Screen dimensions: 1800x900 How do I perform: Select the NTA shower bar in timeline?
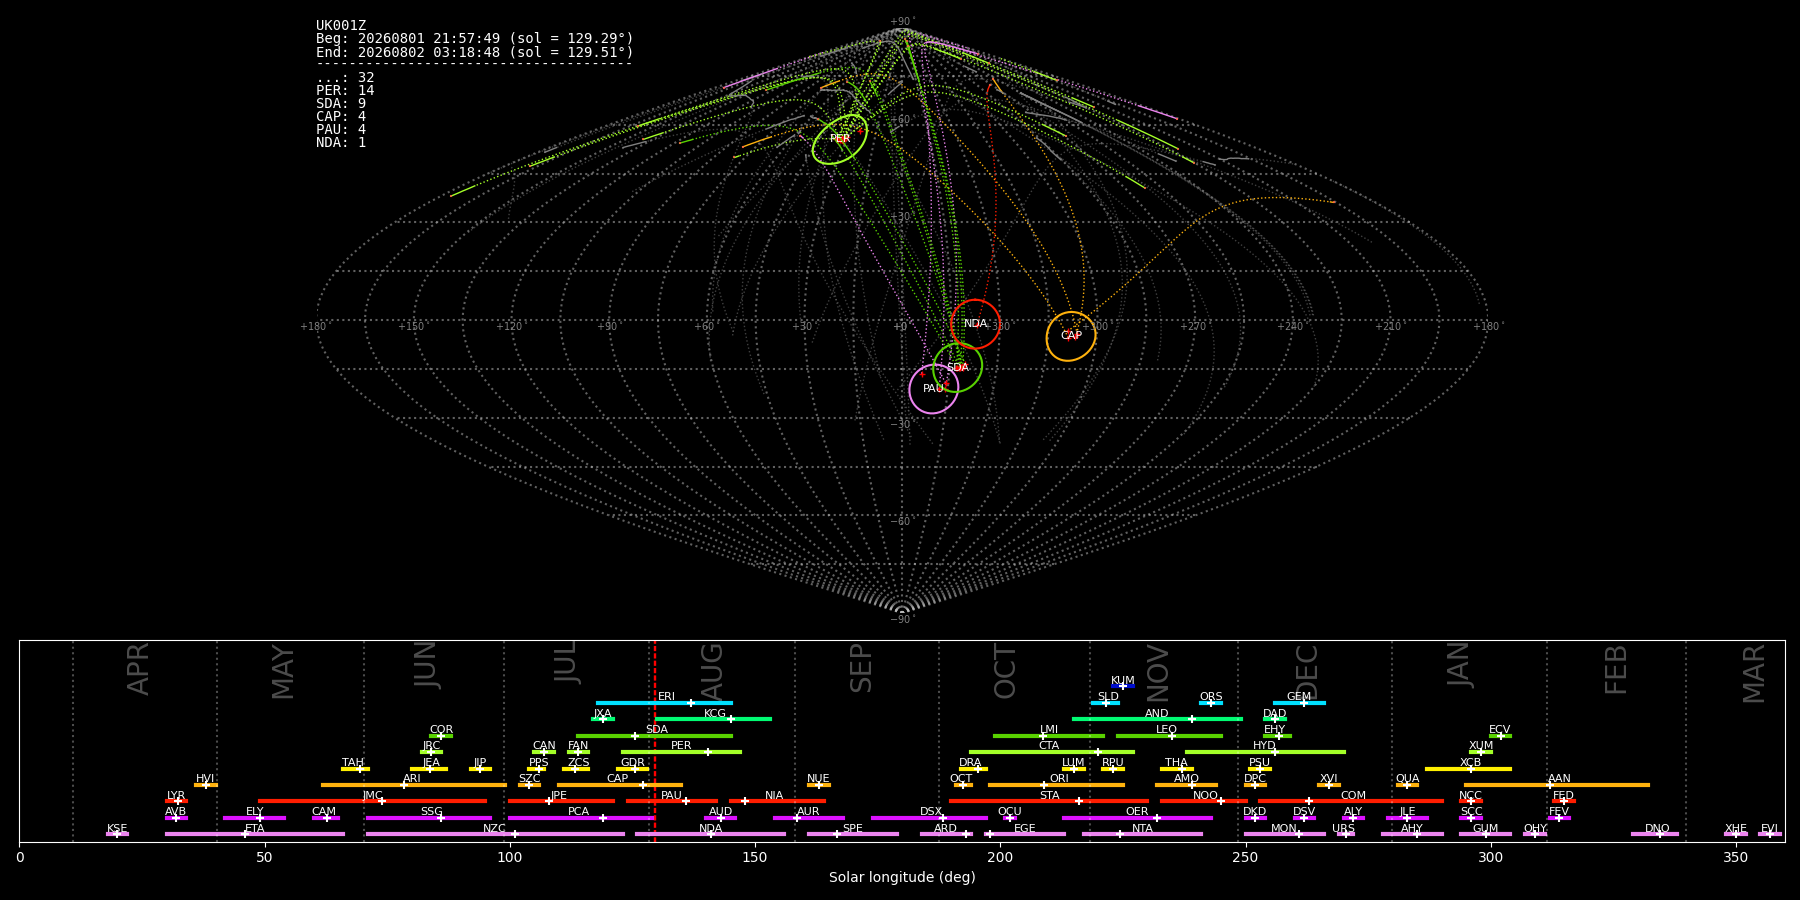(x=1142, y=834)
